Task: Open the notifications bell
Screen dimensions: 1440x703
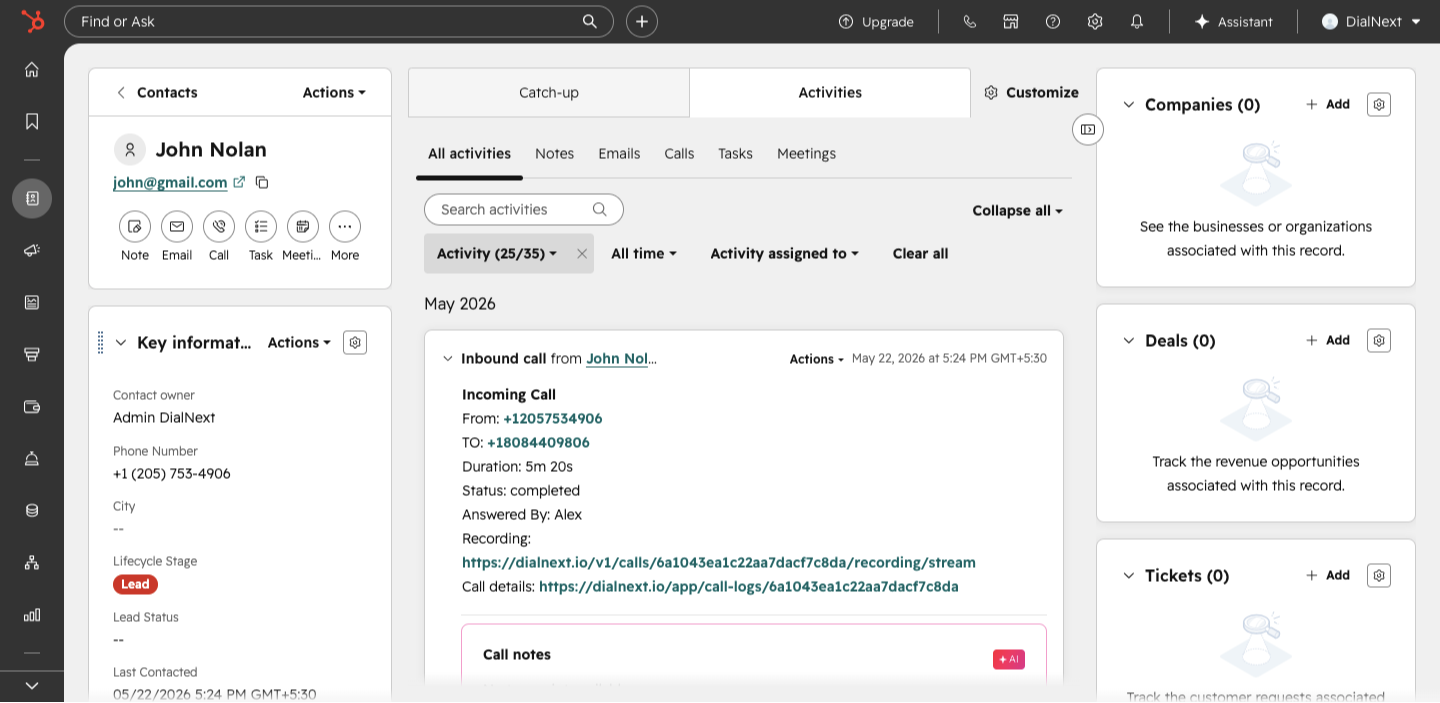Action: click(x=1137, y=21)
